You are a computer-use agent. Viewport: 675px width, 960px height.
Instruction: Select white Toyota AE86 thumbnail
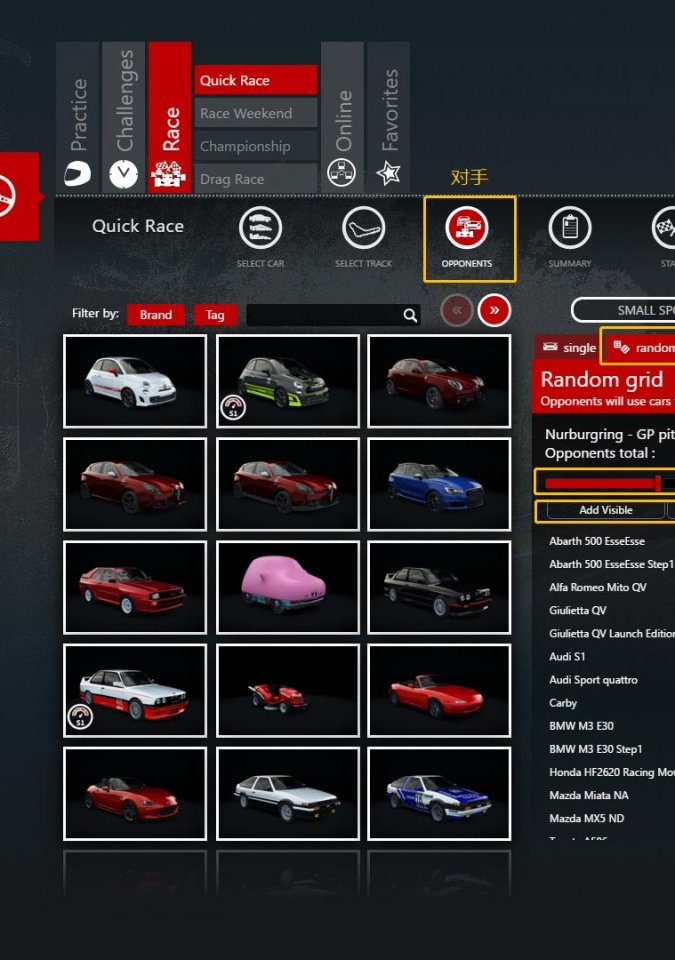coord(288,793)
